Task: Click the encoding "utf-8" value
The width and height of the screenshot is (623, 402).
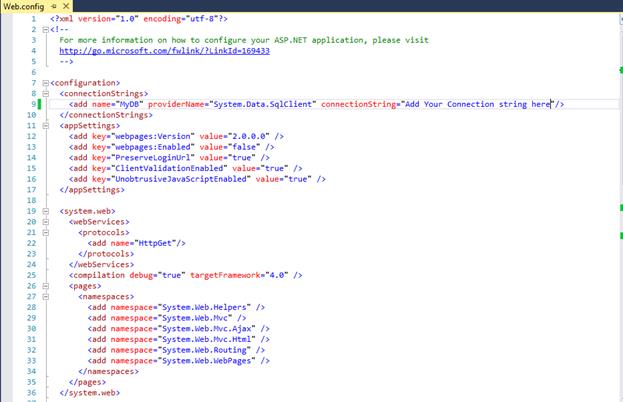Action: 202,19
